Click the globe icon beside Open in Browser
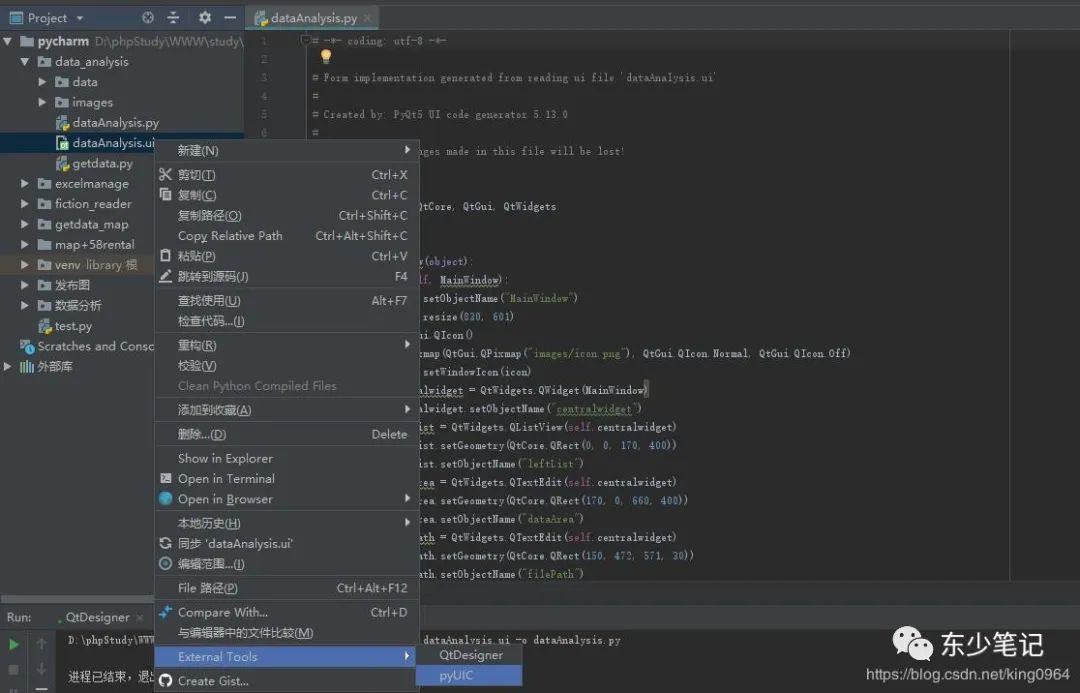1080x693 pixels. tap(165, 499)
